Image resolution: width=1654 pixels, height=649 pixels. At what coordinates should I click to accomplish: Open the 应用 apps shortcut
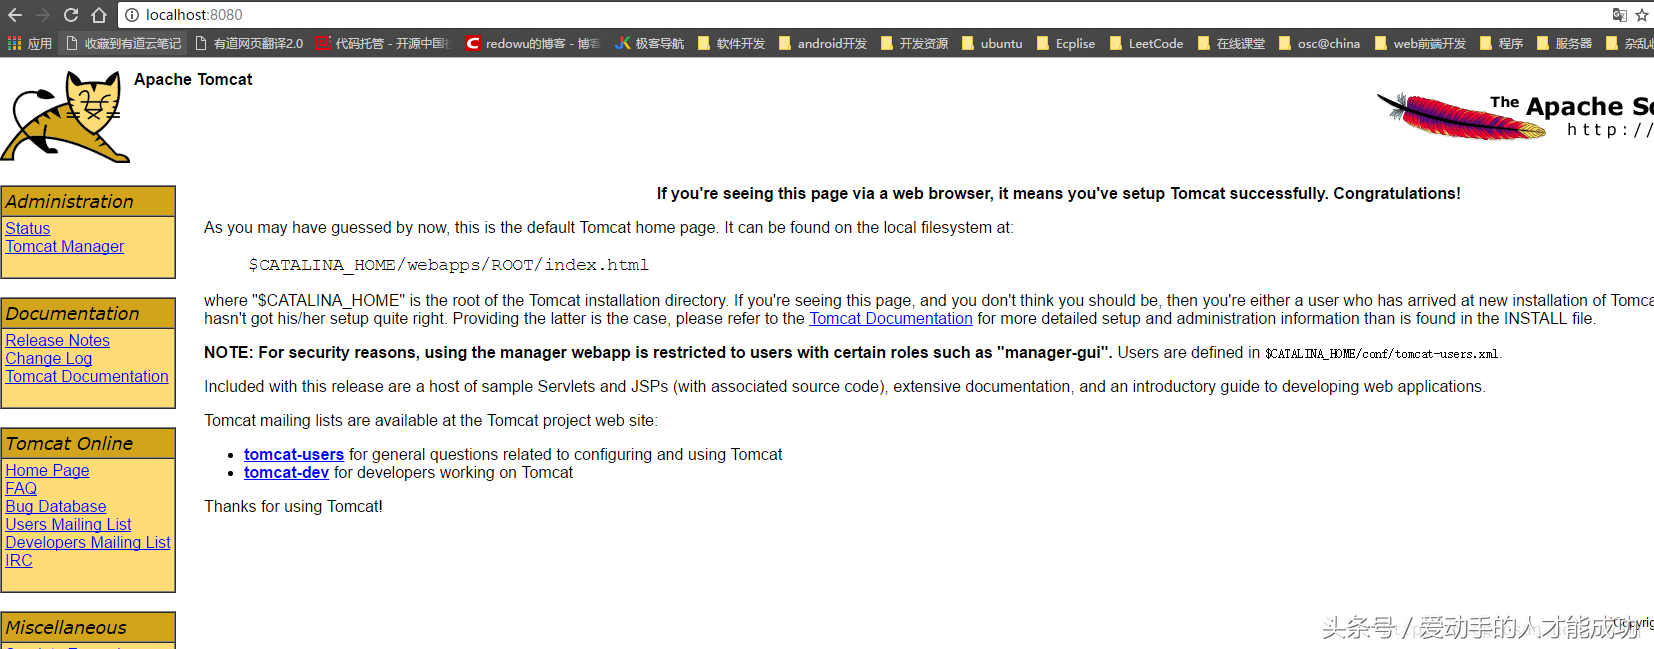[29, 43]
